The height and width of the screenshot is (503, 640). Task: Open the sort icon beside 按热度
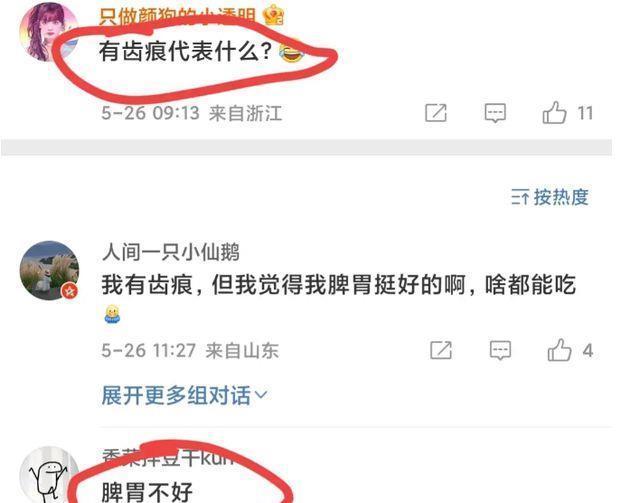pos(520,197)
